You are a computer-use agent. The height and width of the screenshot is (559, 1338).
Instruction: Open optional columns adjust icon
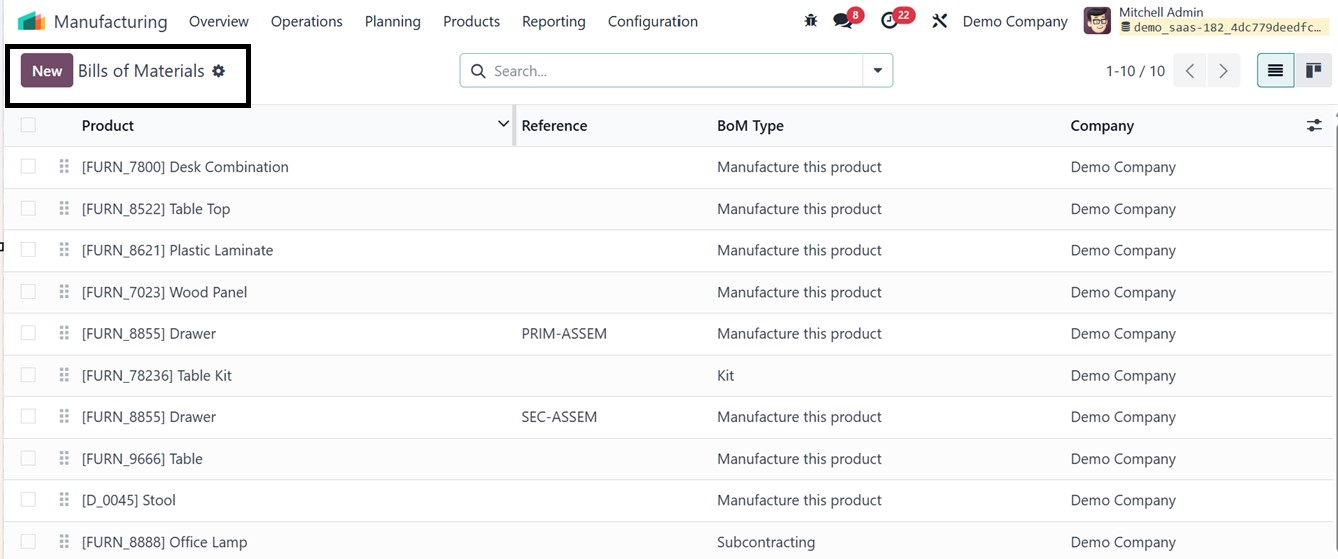[x=1314, y=126]
